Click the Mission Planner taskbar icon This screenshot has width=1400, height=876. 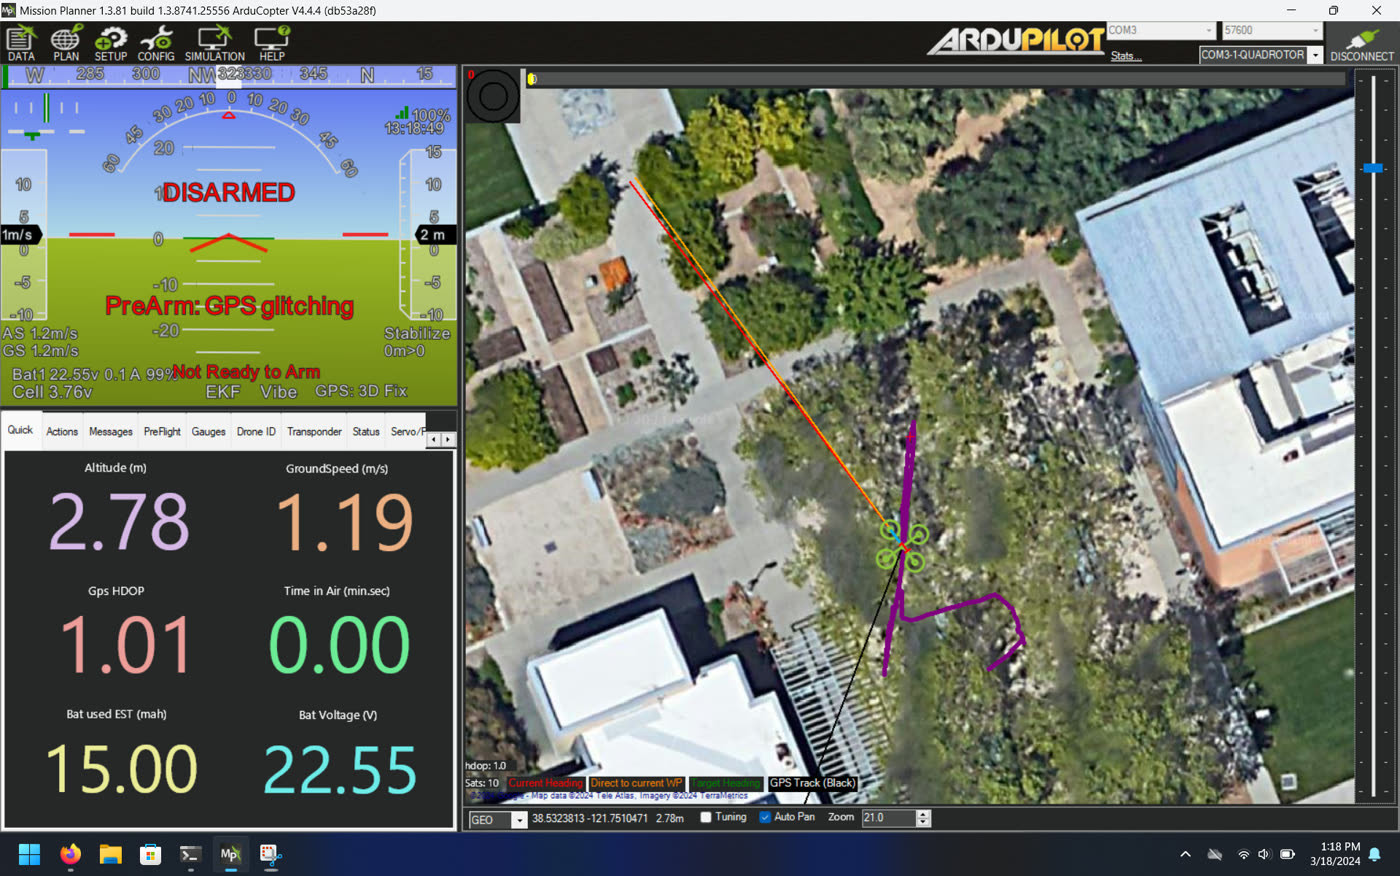tap(230, 855)
